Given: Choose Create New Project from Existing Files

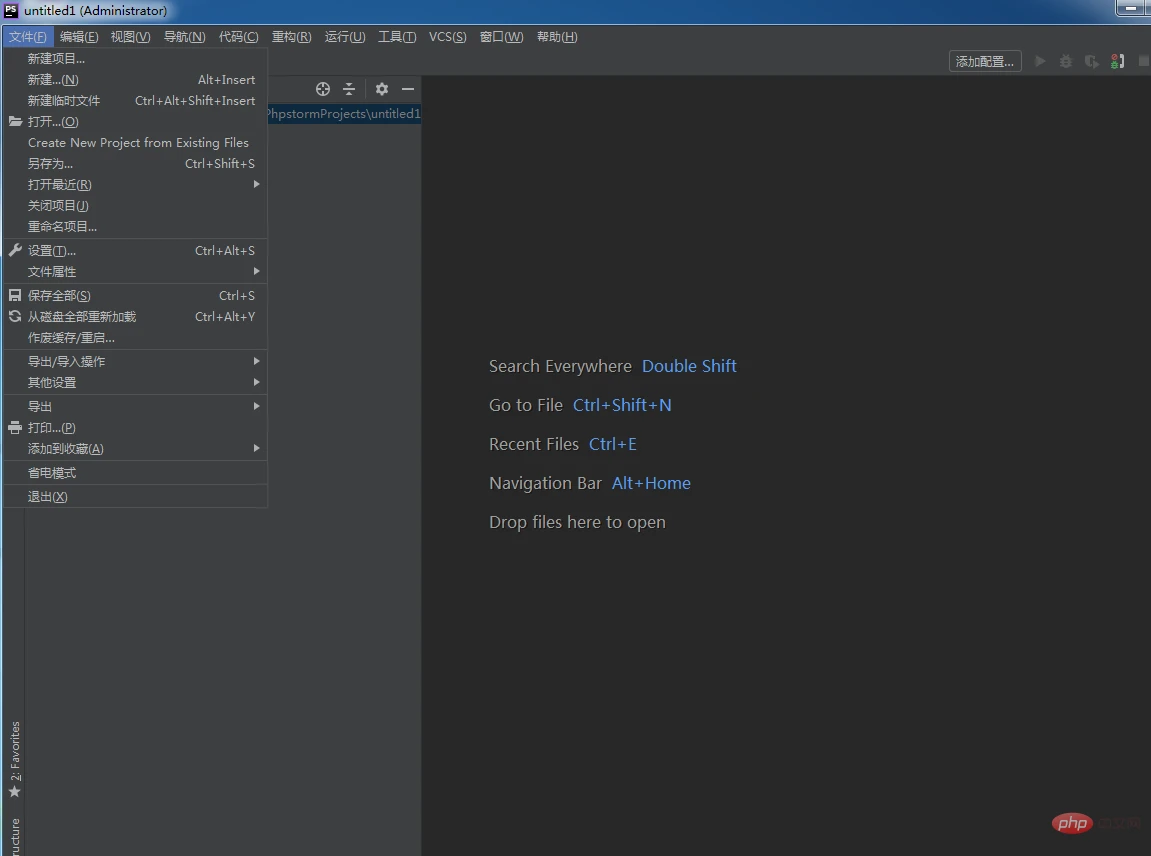Looking at the screenshot, I should click(138, 143).
